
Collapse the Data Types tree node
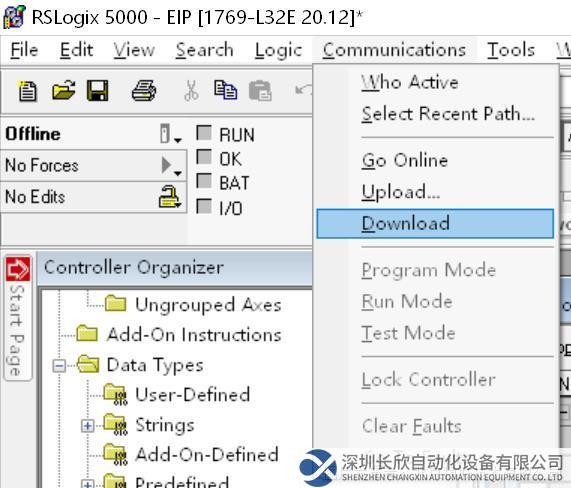point(59,366)
